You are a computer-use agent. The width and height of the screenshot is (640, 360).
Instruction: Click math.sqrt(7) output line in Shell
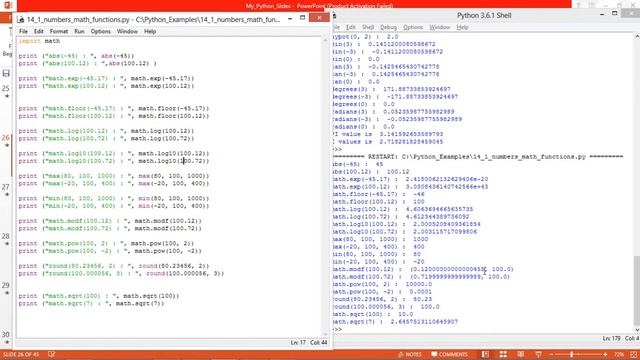(396, 322)
